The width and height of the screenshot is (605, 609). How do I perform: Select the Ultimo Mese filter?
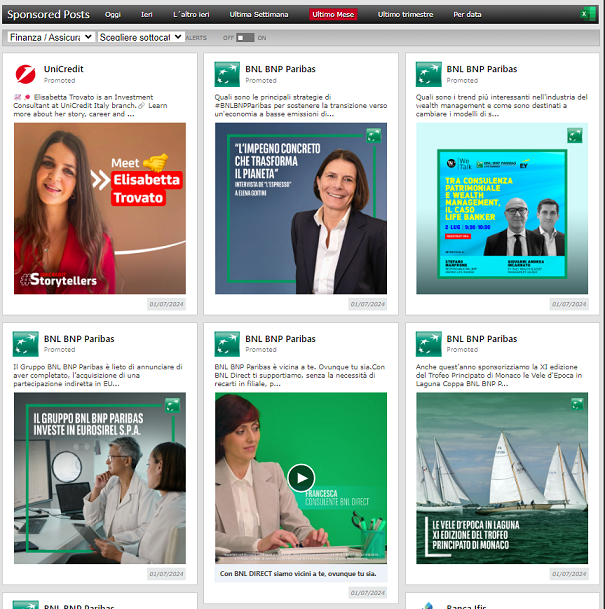[x=333, y=14]
